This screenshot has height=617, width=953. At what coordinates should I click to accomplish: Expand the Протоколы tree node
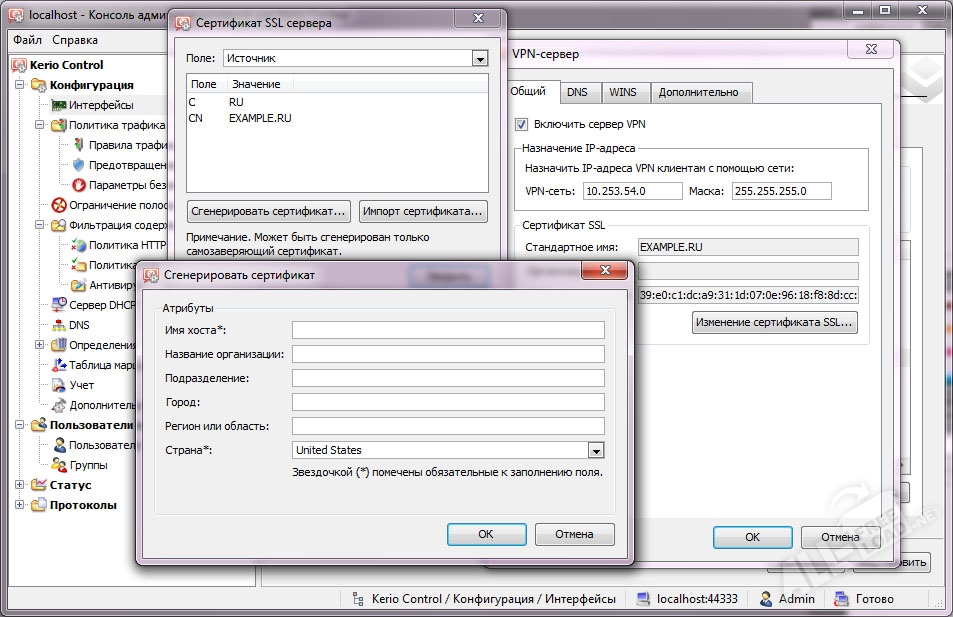(x=20, y=505)
